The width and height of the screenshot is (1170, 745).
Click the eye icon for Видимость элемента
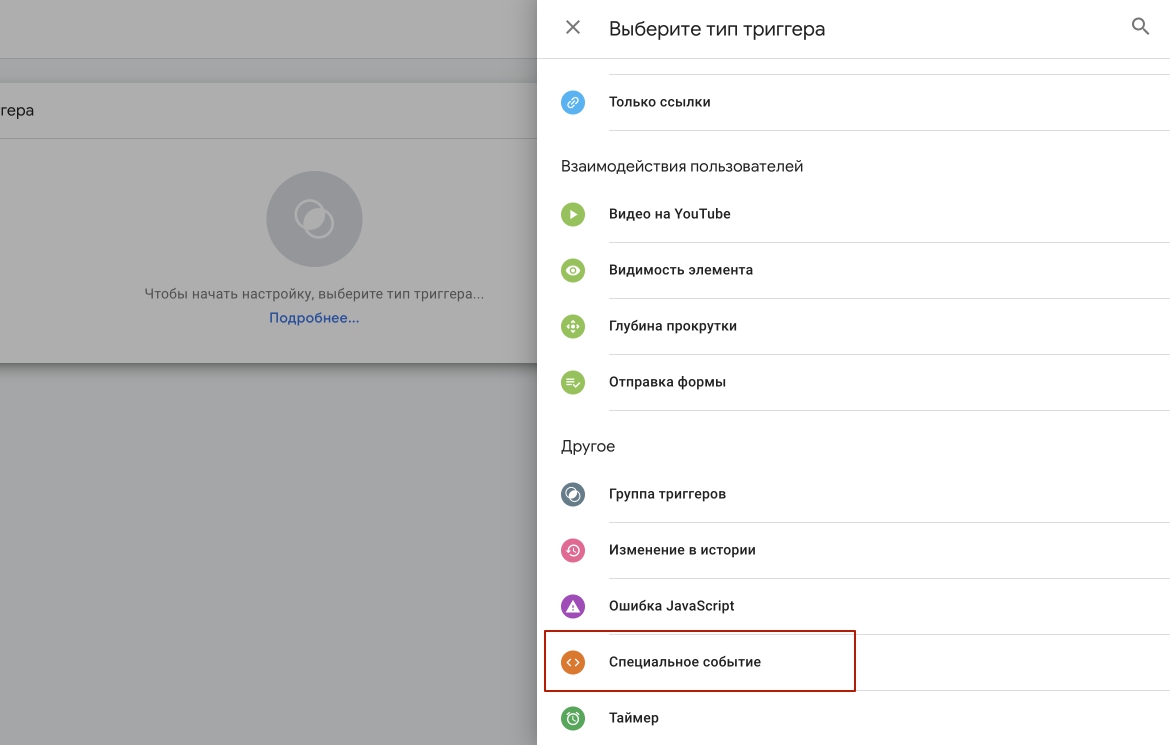tap(573, 270)
